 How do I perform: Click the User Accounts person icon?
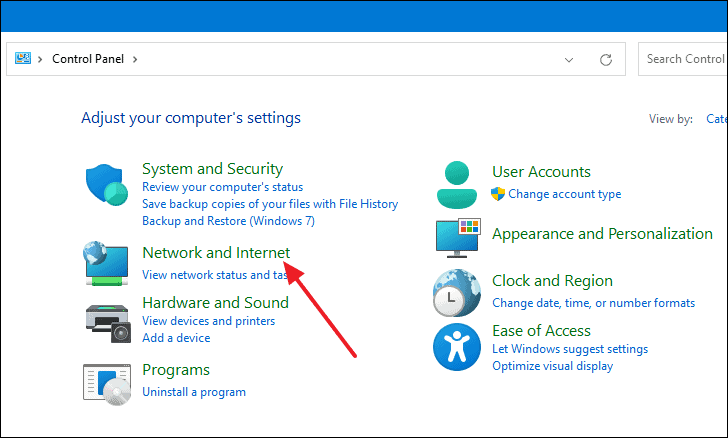pyautogui.click(x=457, y=185)
